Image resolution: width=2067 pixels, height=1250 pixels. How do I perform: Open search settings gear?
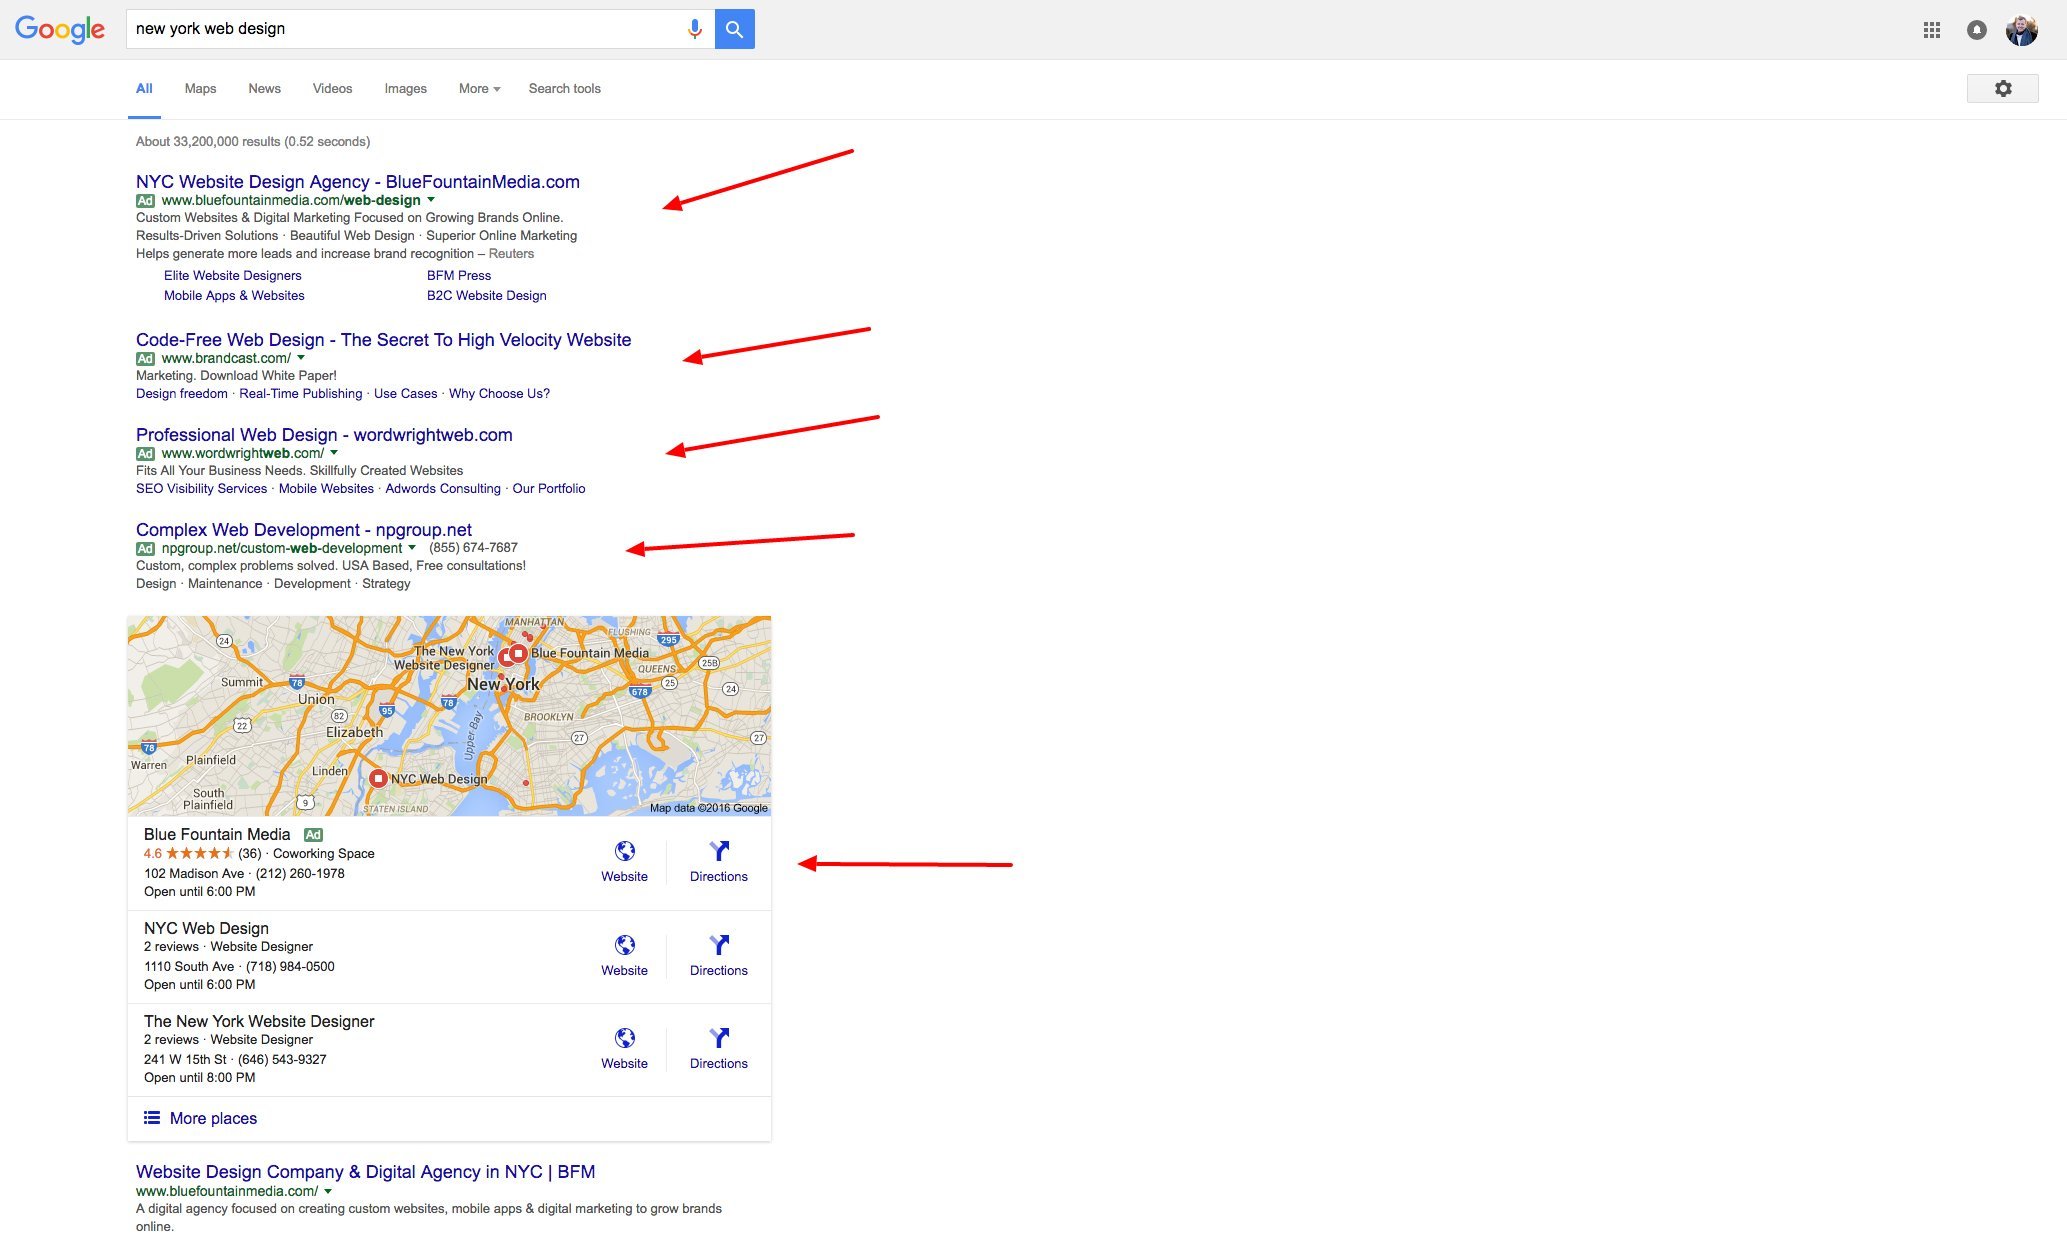(2003, 88)
